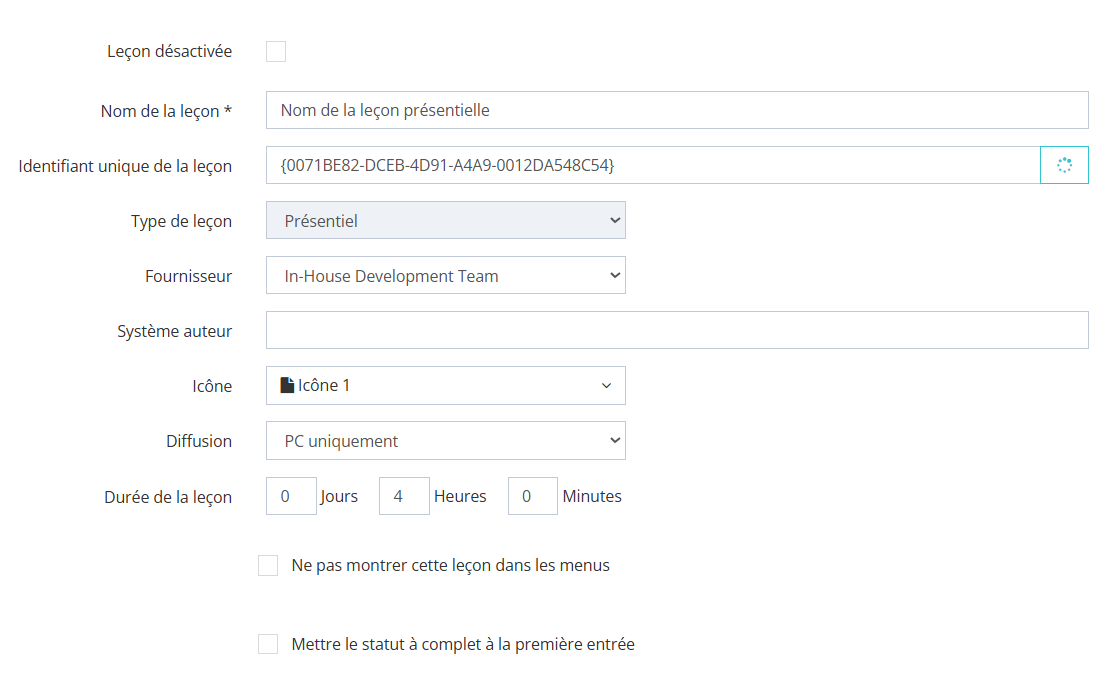Click the Nom de la leçon field
1101x675 pixels.
(x=676, y=110)
